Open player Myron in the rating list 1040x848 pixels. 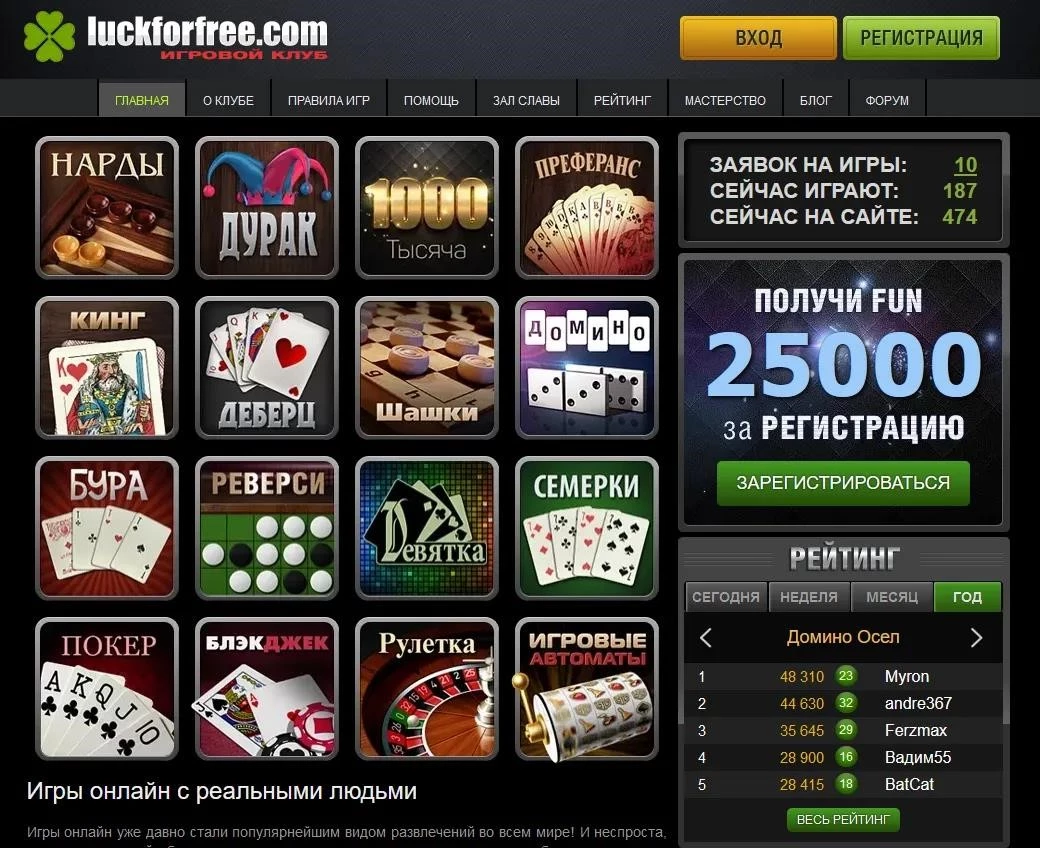907,676
